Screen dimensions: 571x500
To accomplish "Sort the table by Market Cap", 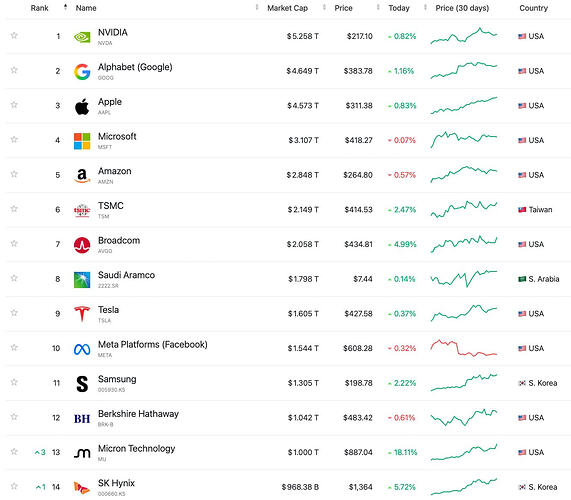I will pyautogui.click(x=287, y=8).
